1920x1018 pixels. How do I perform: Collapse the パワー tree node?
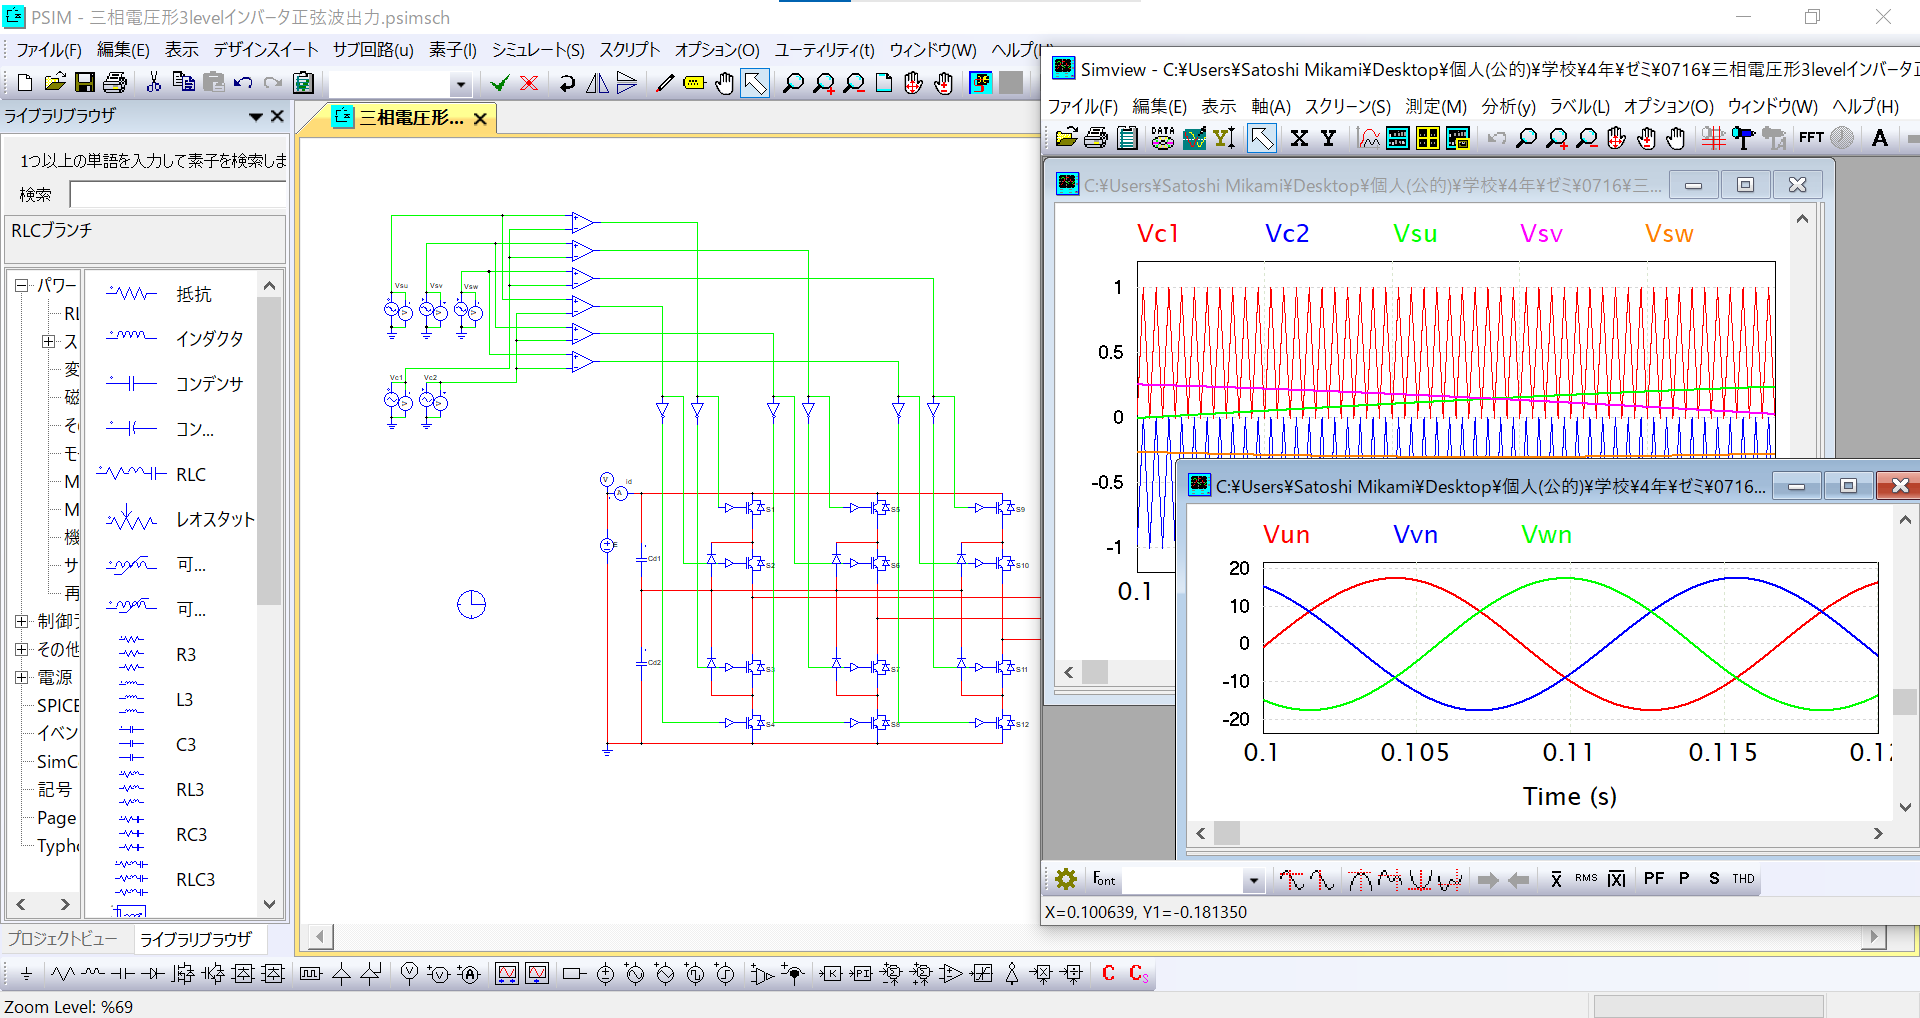(21, 285)
